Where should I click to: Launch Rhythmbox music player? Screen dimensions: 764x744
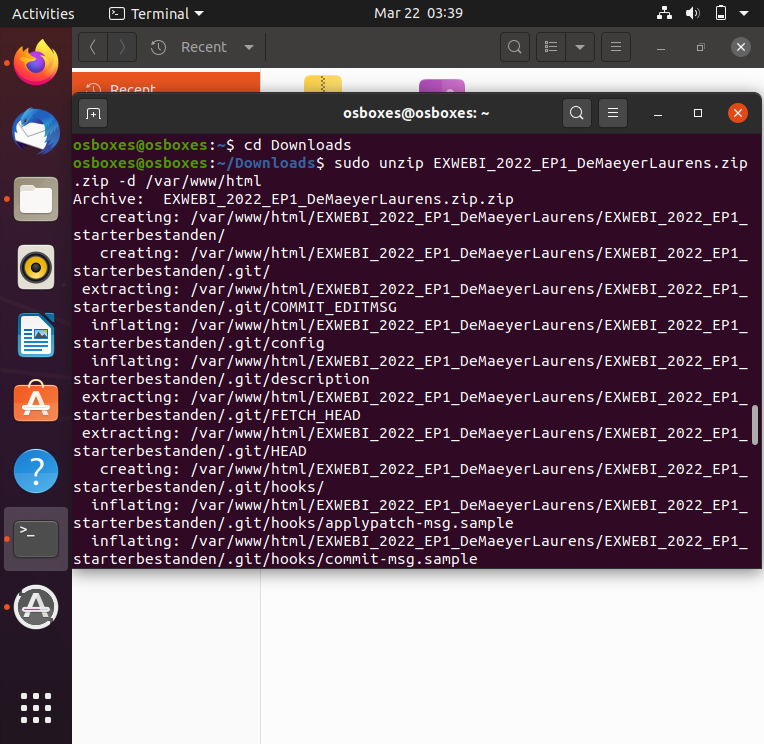[x=36, y=267]
